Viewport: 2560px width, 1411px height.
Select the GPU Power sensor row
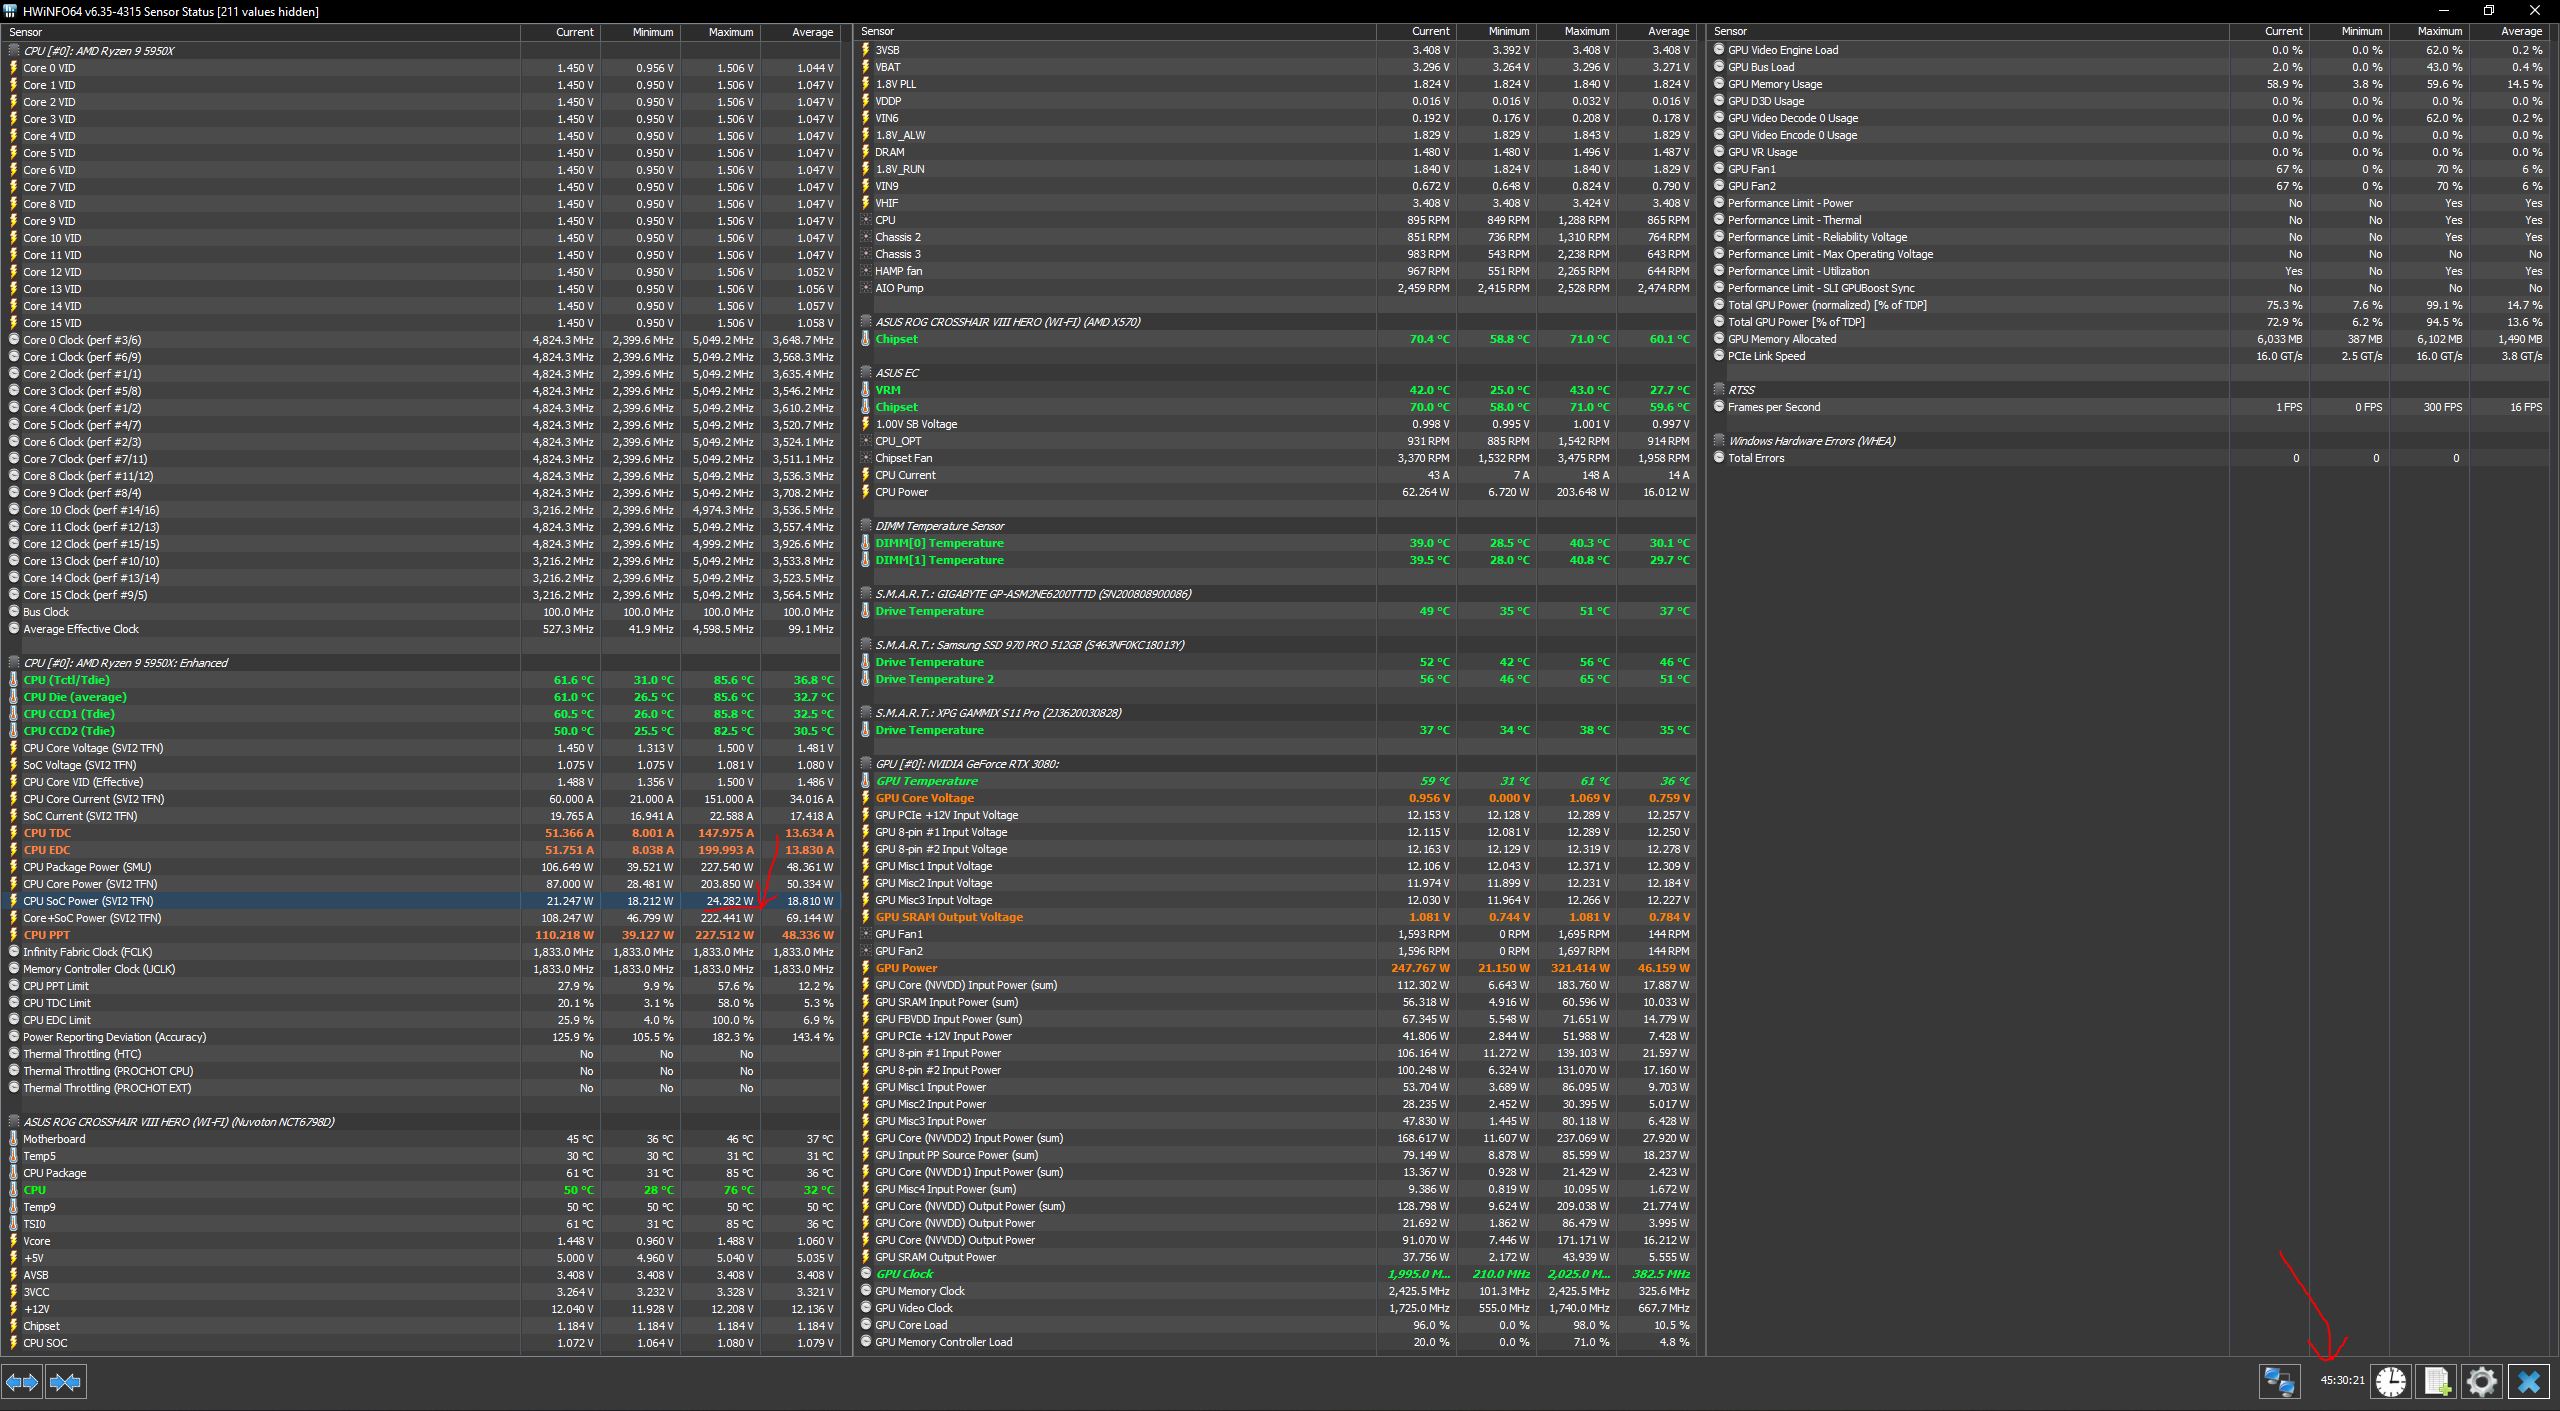coord(906,968)
